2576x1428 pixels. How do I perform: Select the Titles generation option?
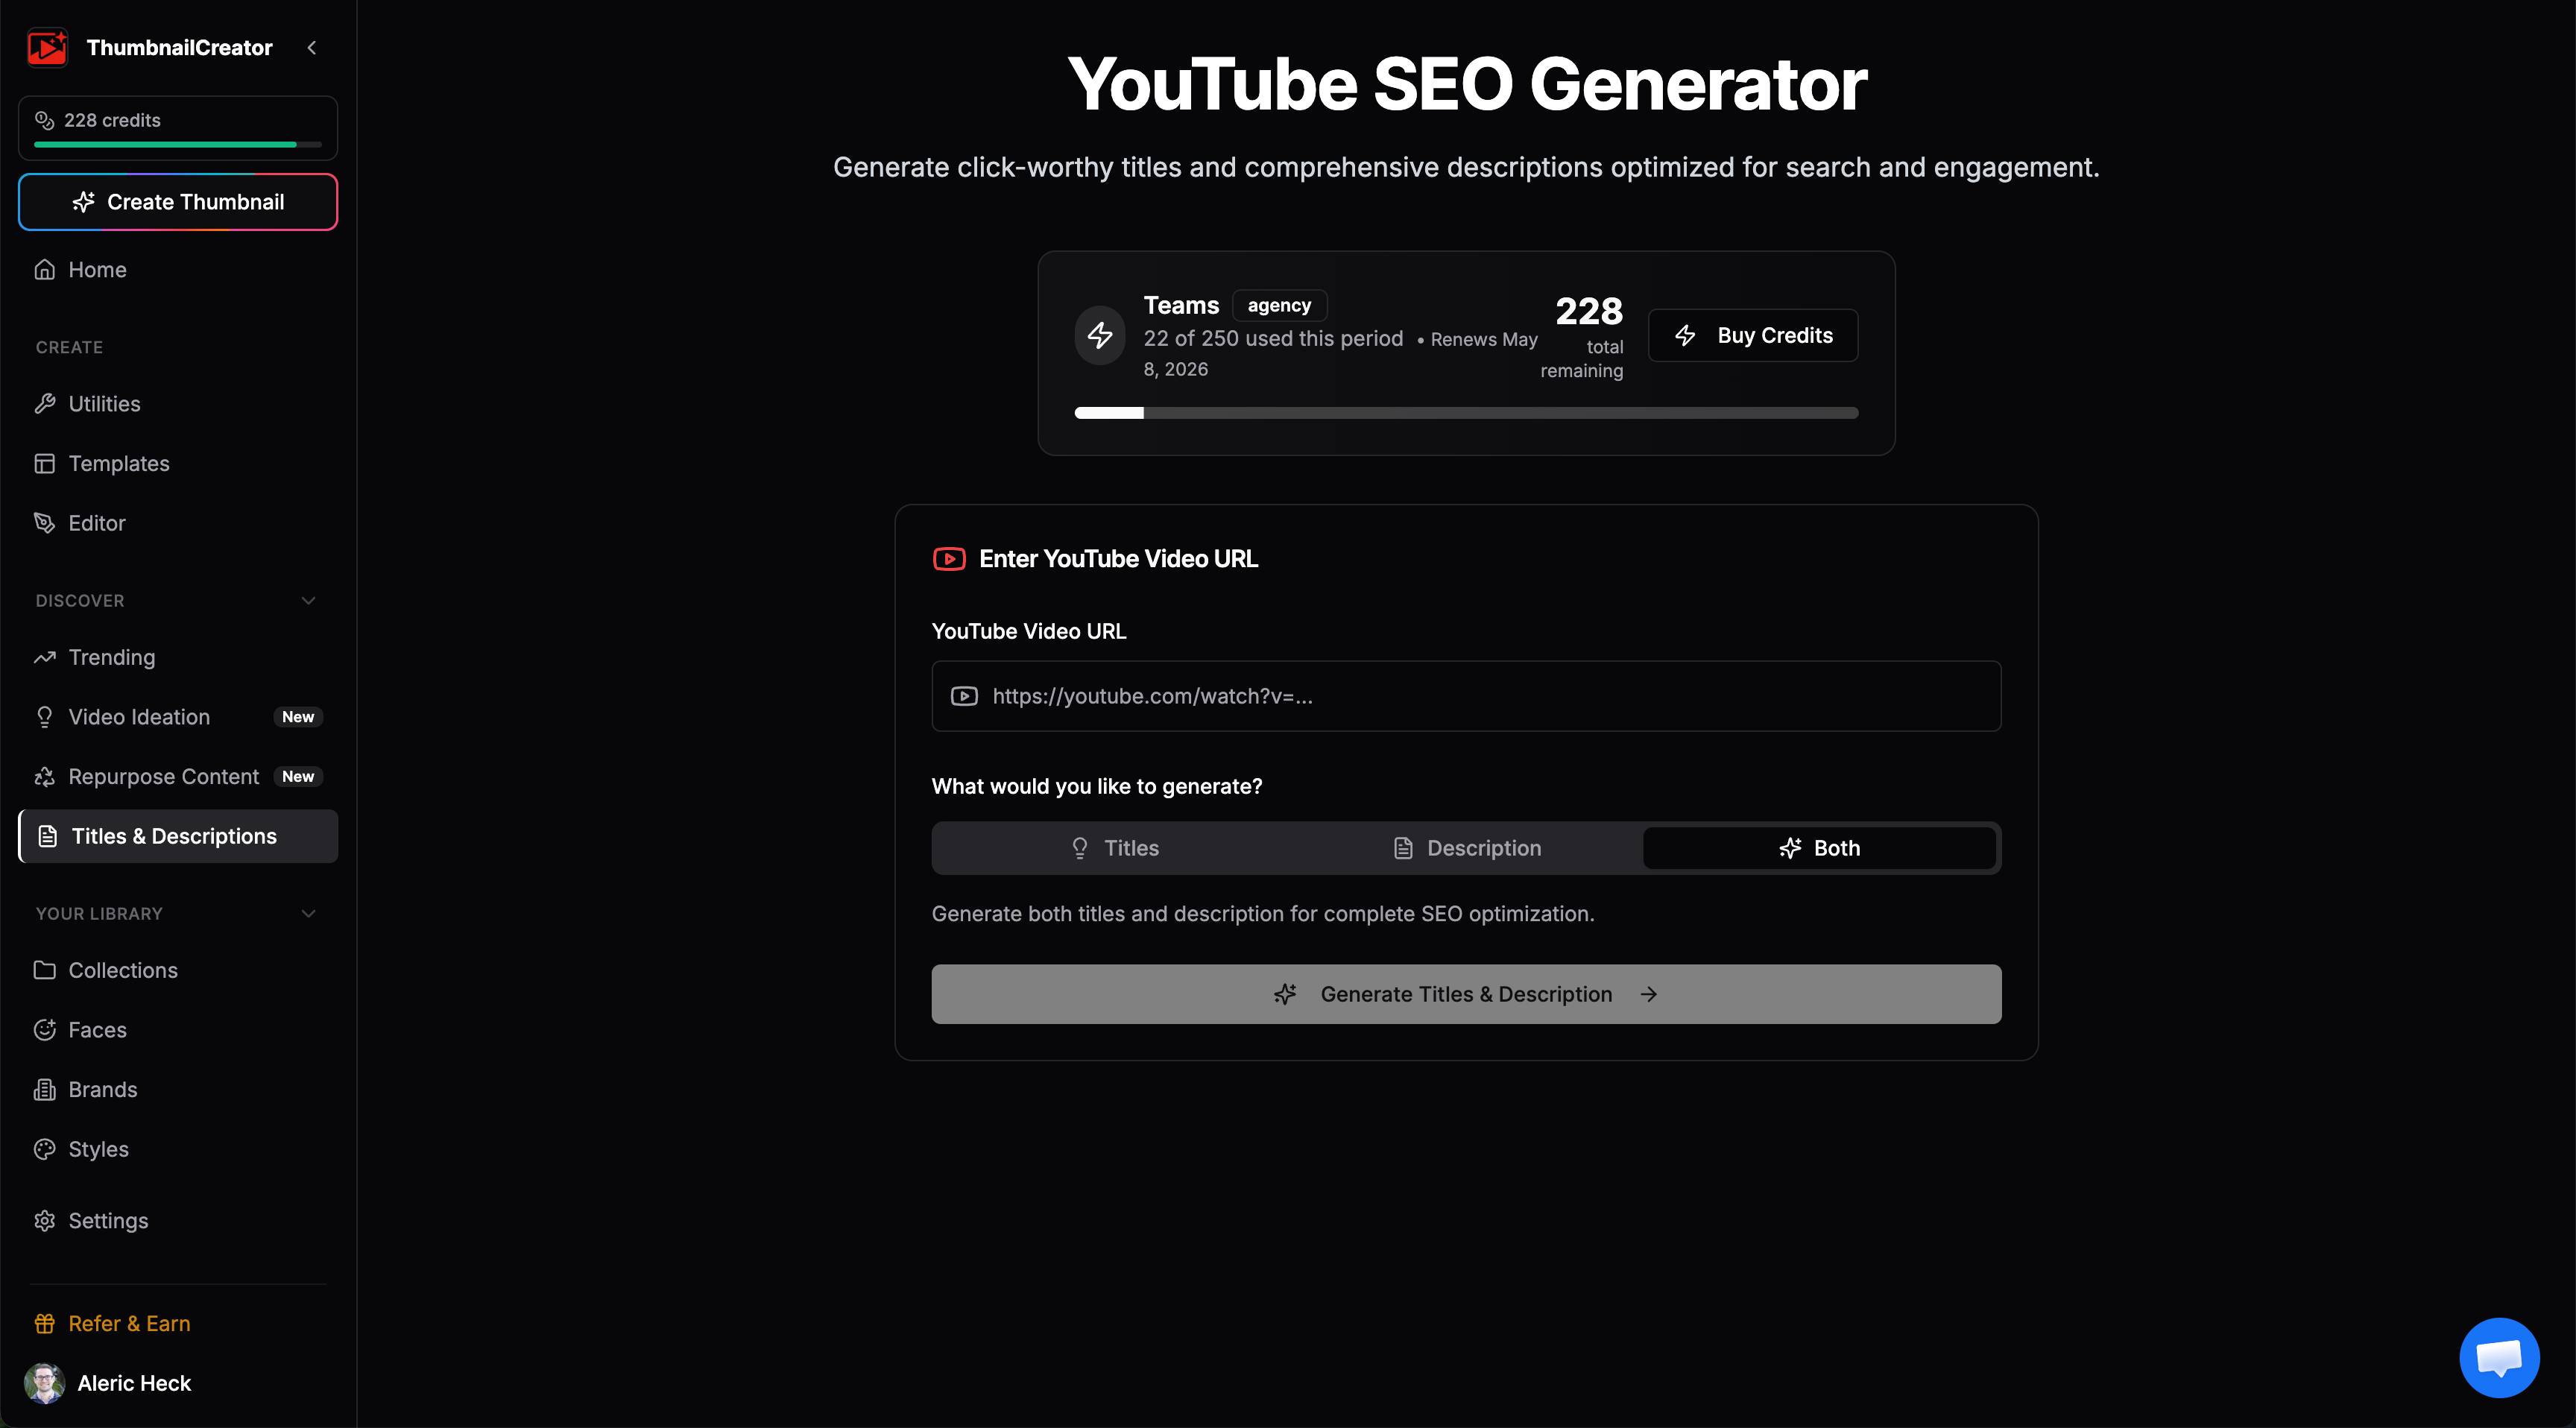[1114, 848]
